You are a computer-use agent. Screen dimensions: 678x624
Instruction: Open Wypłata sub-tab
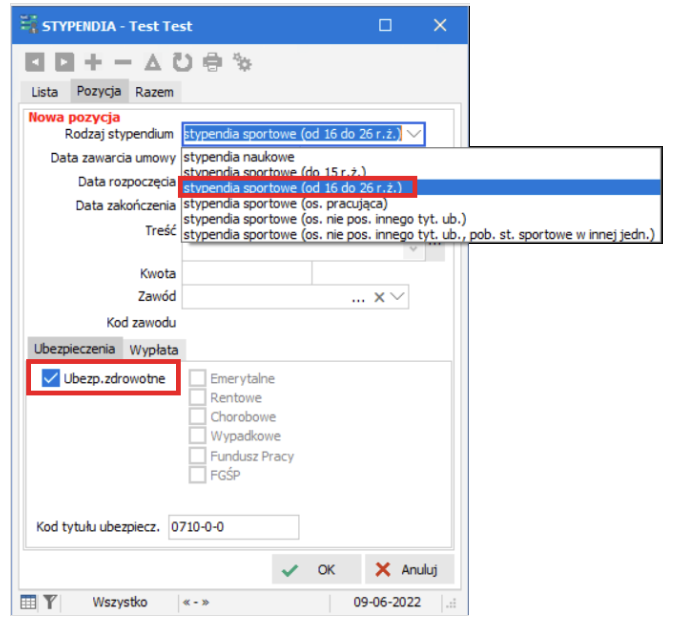pyautogui.click(x=154, y=349)
